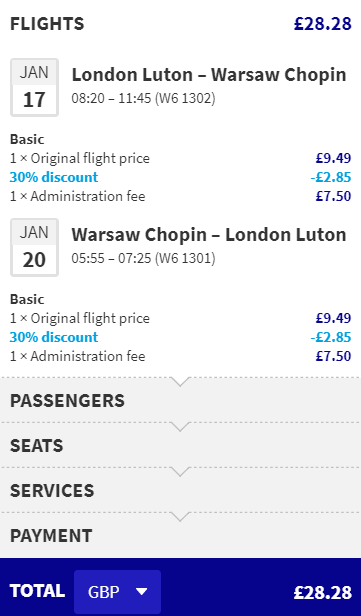The height and width of the screenshot is (616, 361).
Task: Click Warsaw Chopin – London Luton flight title
Action: pyautogui.click(x=209, y=235)
